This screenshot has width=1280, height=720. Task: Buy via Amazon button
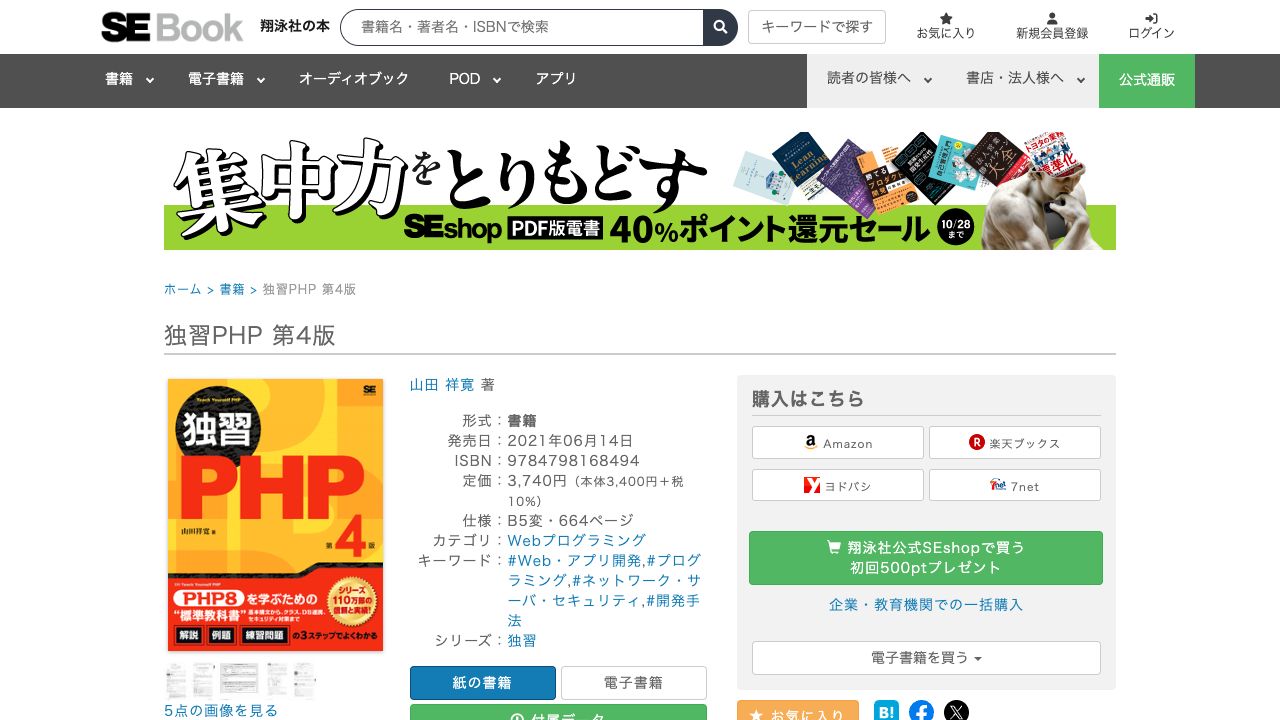click(838, 443)
